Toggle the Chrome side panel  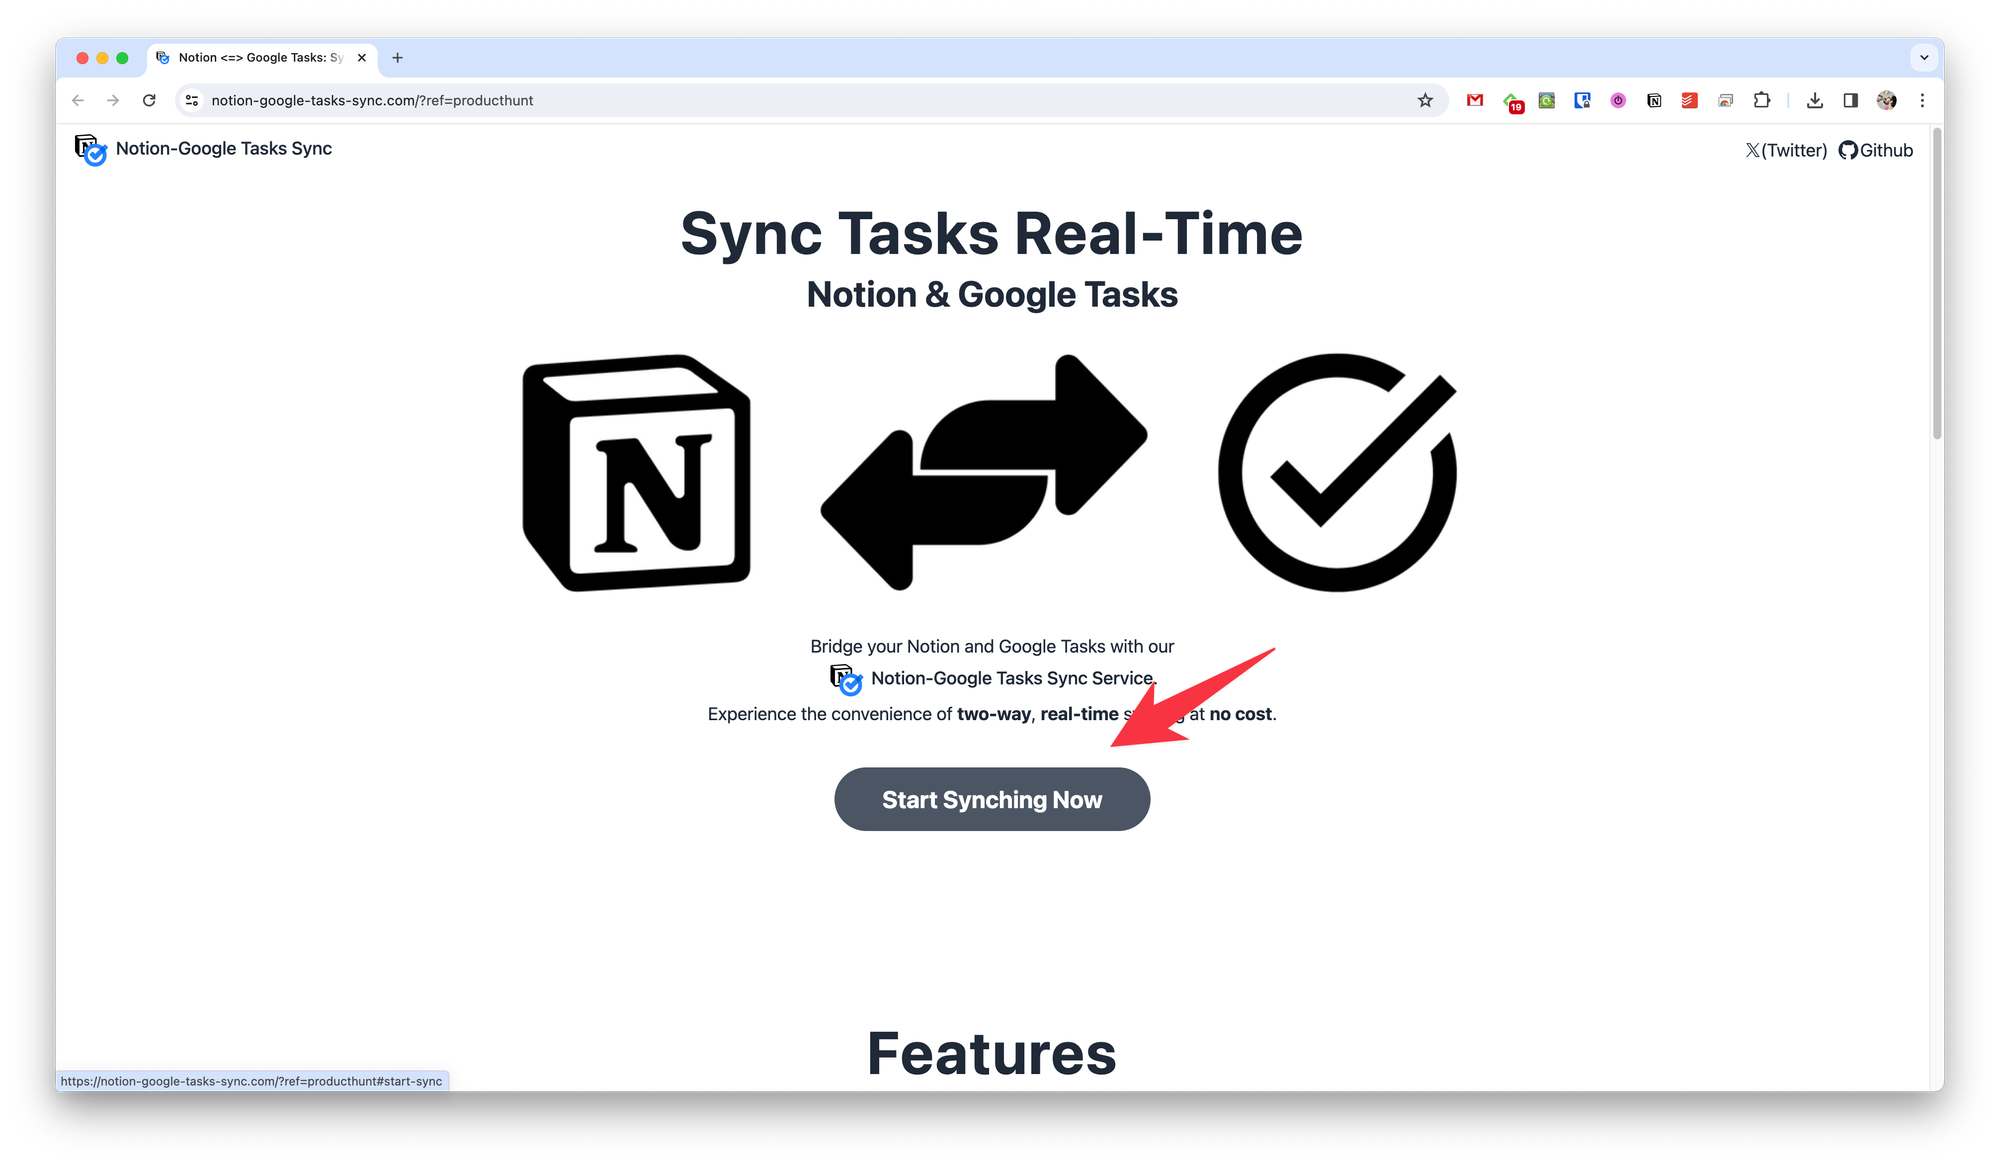point(1851,100)
